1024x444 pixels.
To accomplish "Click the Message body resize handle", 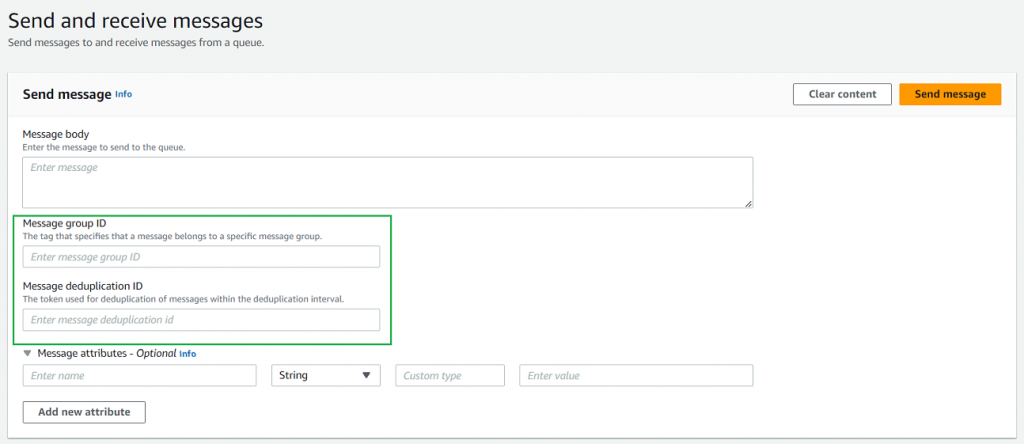I will [x=747, y=203].
